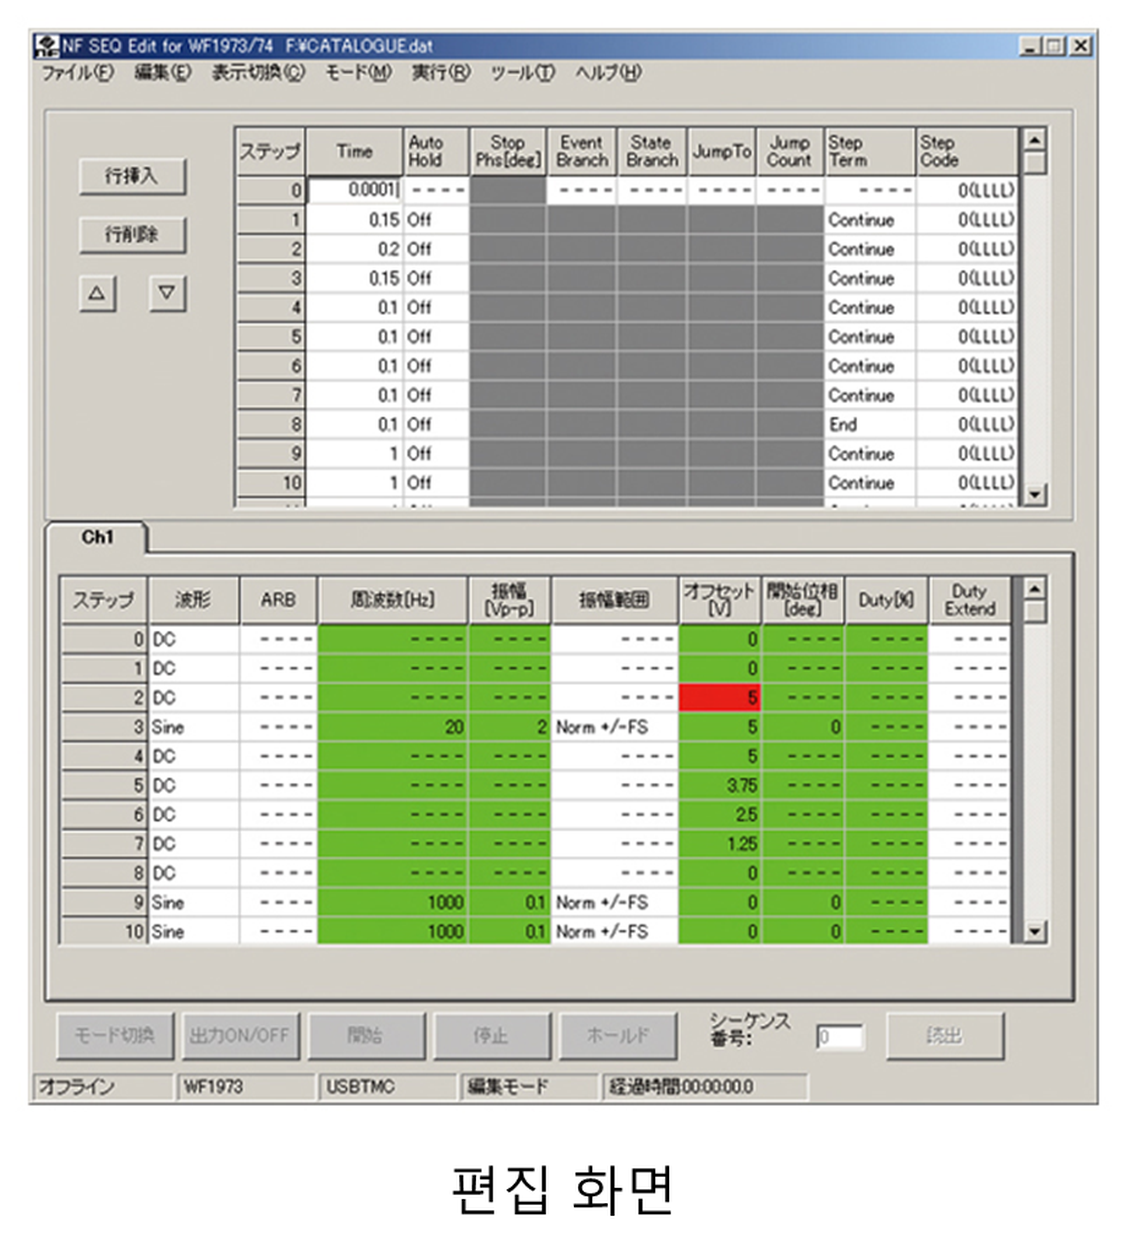Select Step Term Continue in step 1
1127x1255 pixels.
click(870, 220)
